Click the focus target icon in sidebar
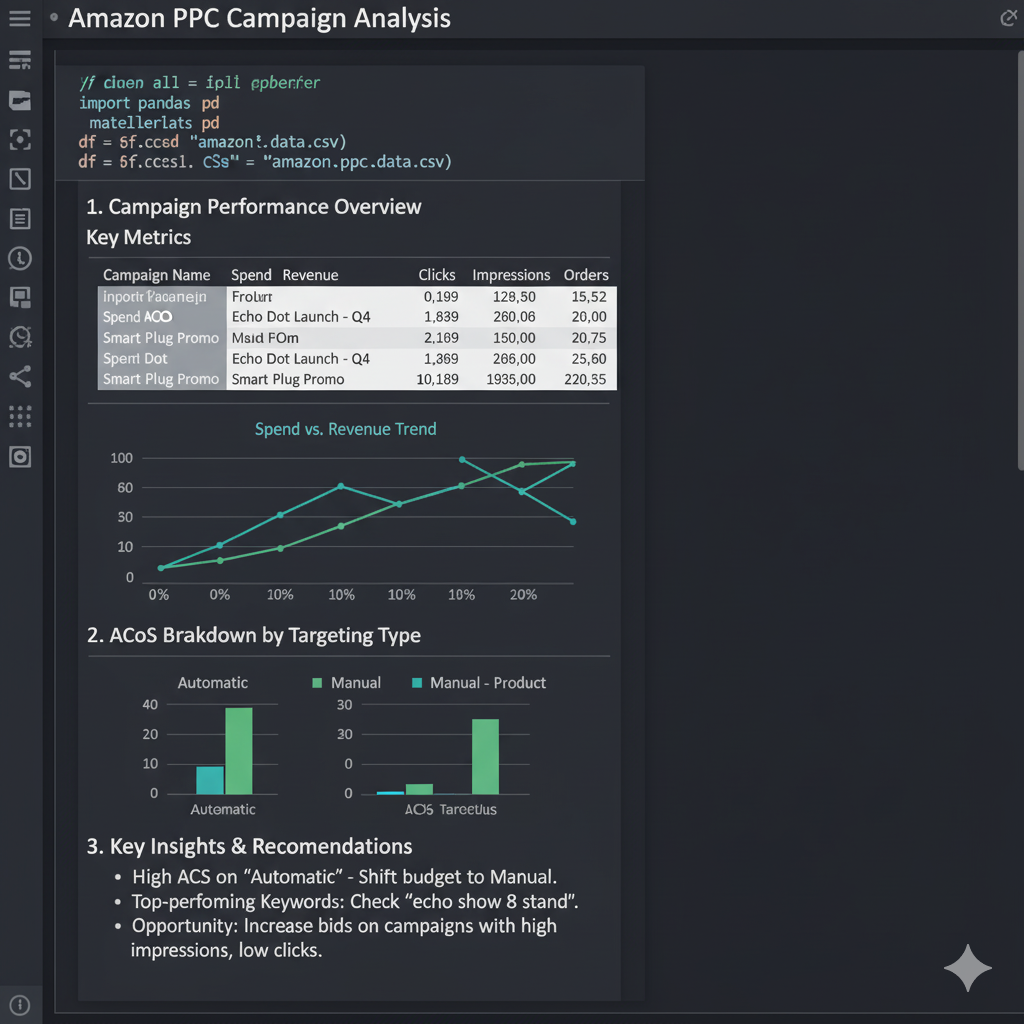The height and width of the screenshot is (1024, 1024). [x=20, y=139]
